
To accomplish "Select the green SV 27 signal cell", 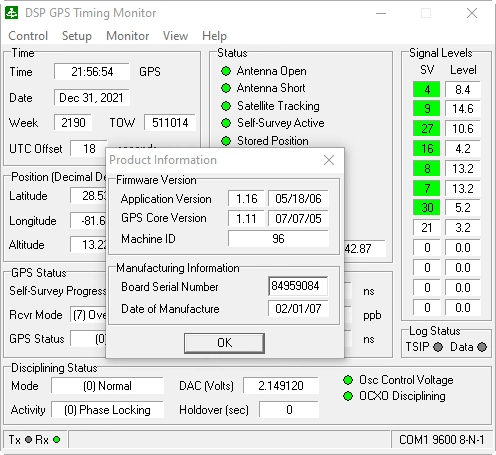I will pyautogui.click(x=427, y=128).
